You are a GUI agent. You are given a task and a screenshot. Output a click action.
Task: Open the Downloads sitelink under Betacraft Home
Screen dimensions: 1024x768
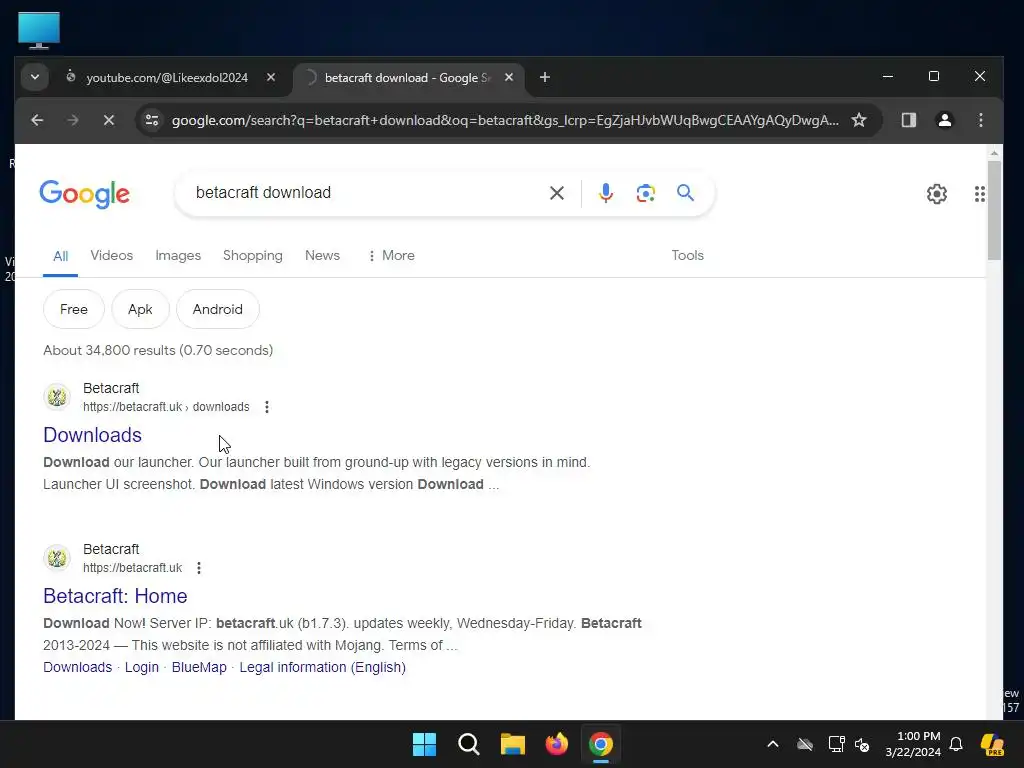[x=77, y=667]
